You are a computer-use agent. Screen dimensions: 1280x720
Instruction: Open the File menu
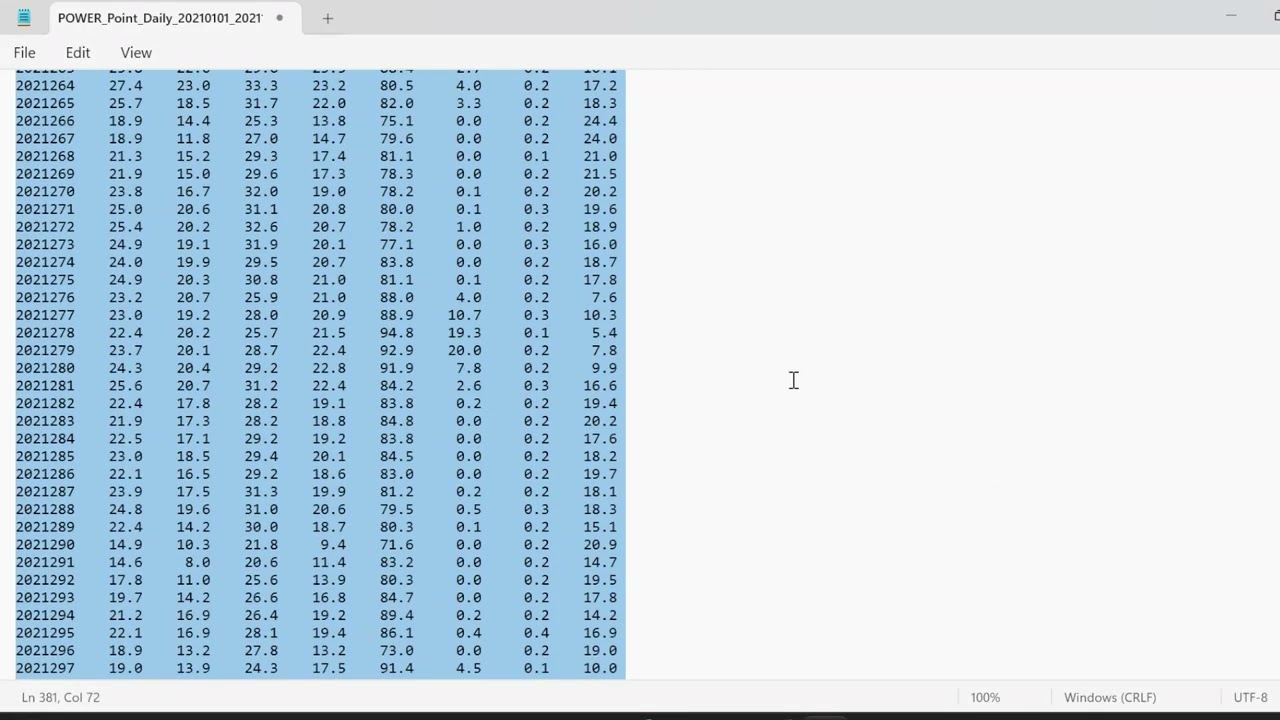click(x=25, y=53)
